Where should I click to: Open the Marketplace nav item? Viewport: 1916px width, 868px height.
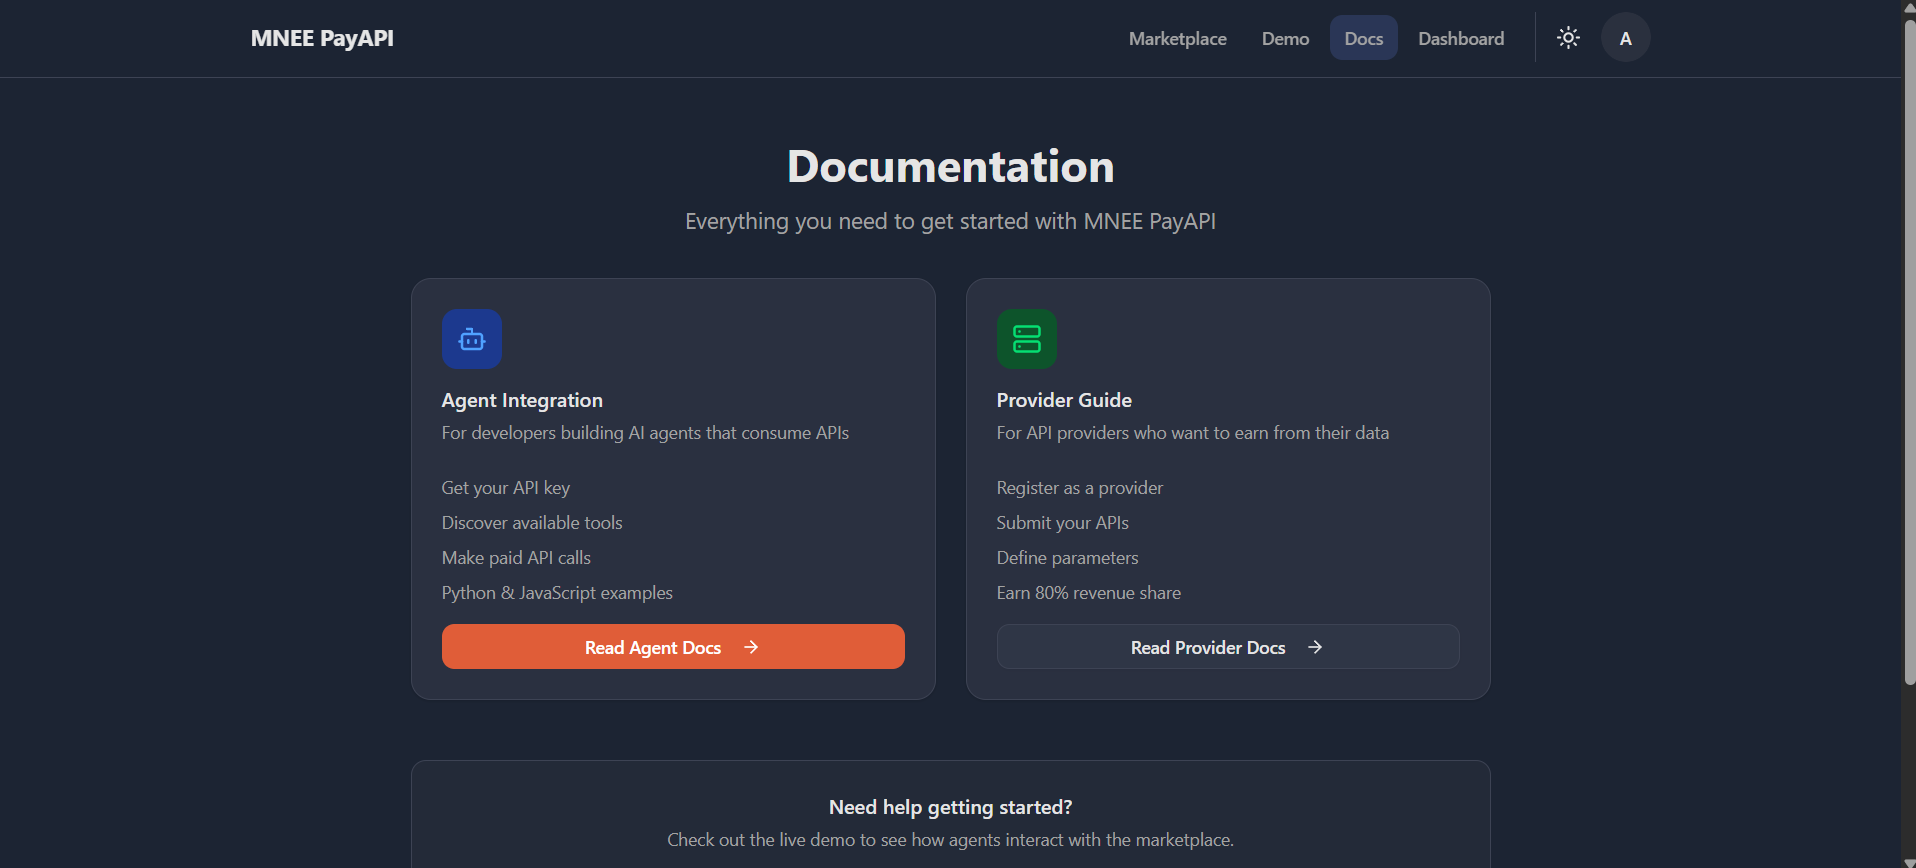pyautogui.click(x=1177, y=38)
